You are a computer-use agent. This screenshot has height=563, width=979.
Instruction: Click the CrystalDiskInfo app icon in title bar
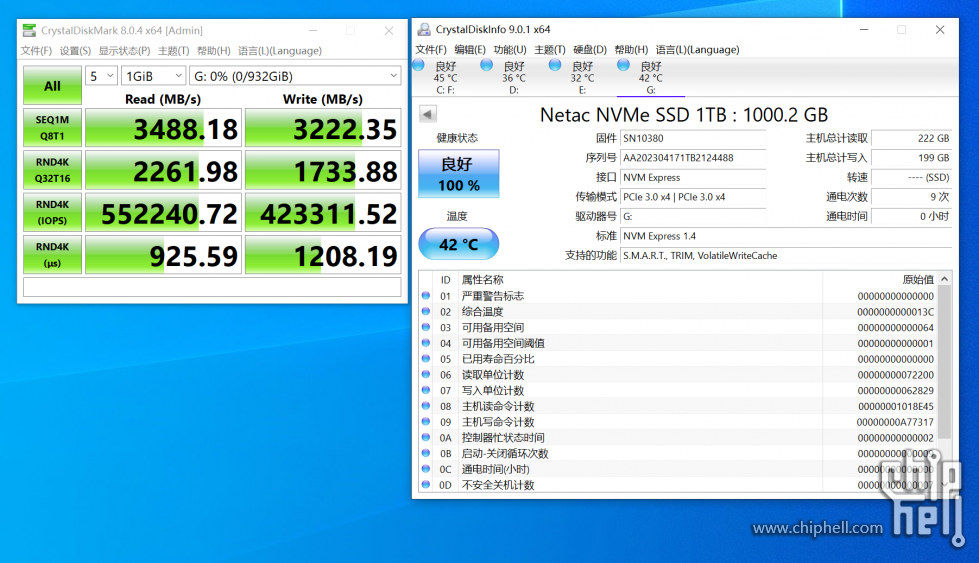point(424,29)
